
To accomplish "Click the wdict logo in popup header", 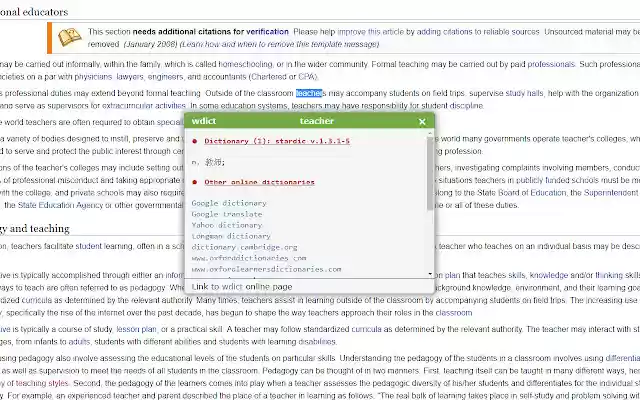I will 204,121.
